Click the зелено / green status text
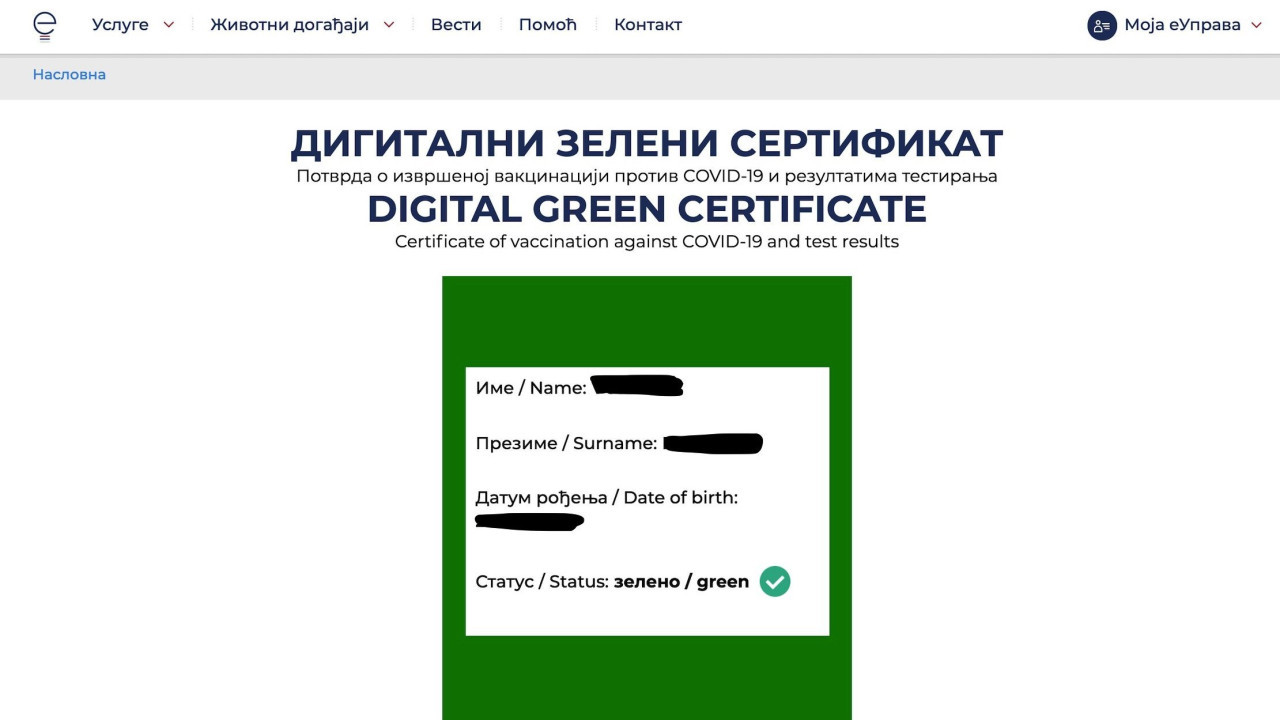1280x720 pixels. 681,582
